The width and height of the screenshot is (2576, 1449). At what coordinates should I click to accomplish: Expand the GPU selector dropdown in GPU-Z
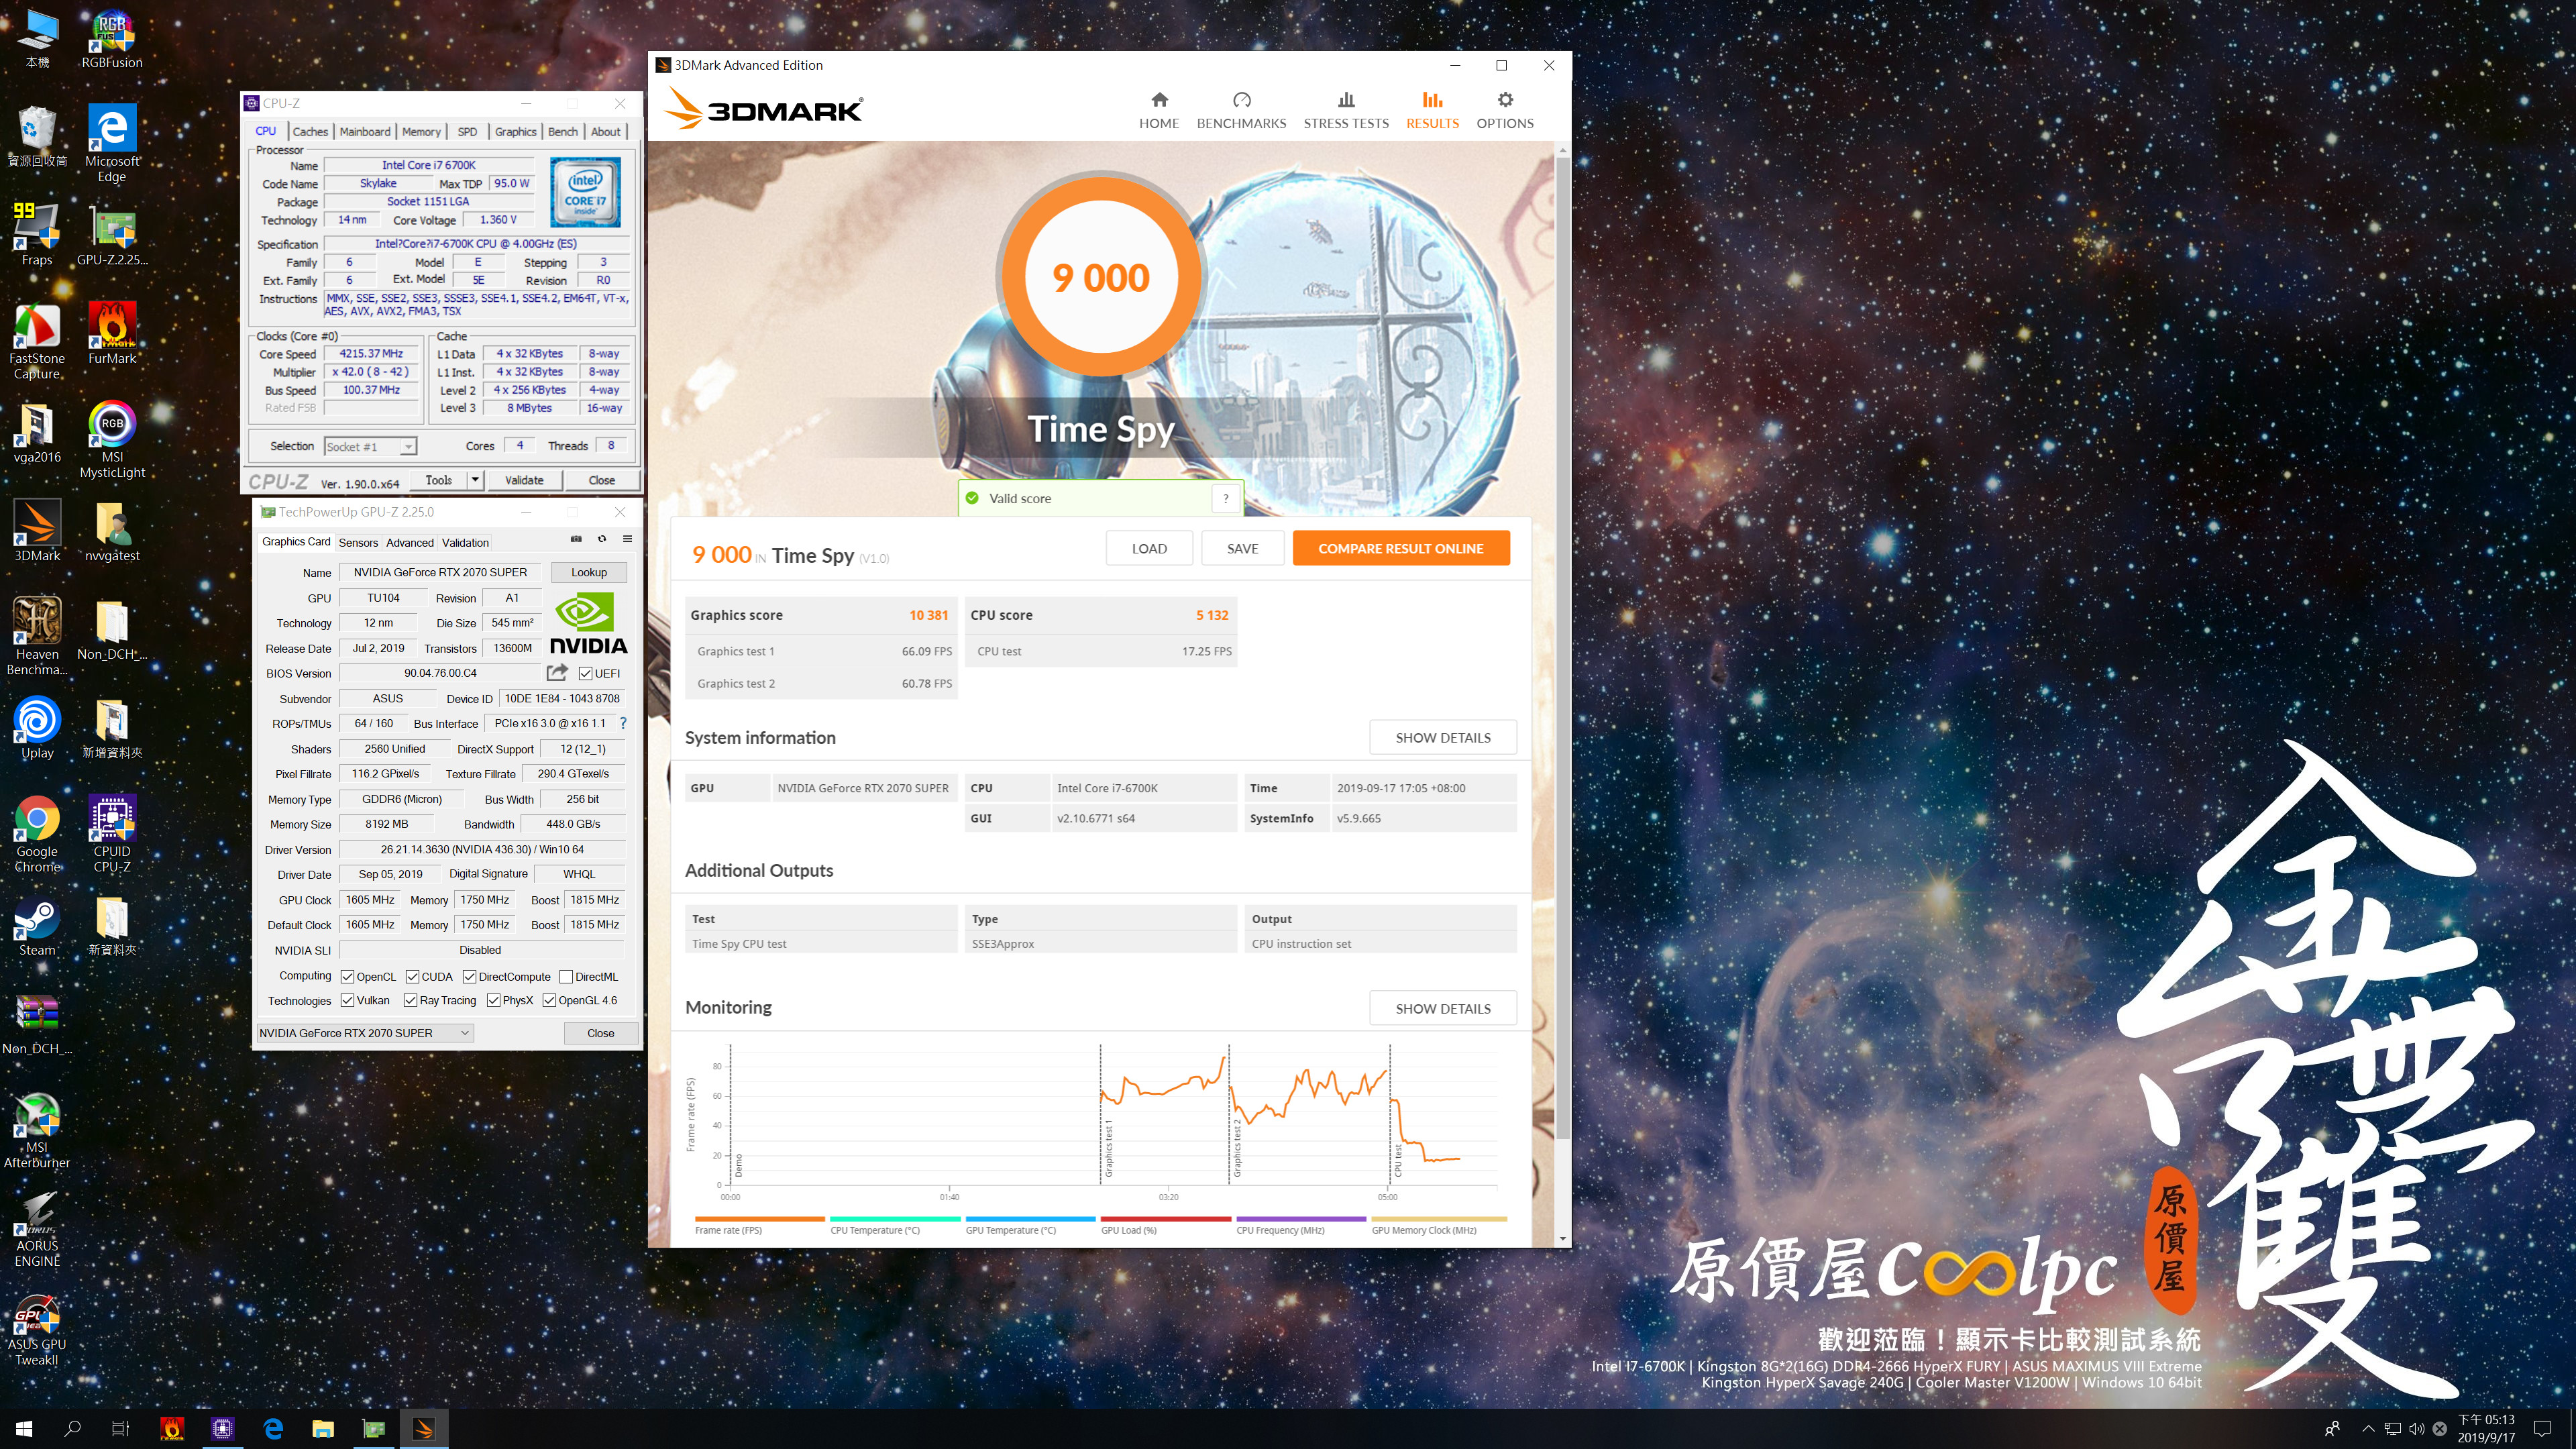click(465, 1033)
